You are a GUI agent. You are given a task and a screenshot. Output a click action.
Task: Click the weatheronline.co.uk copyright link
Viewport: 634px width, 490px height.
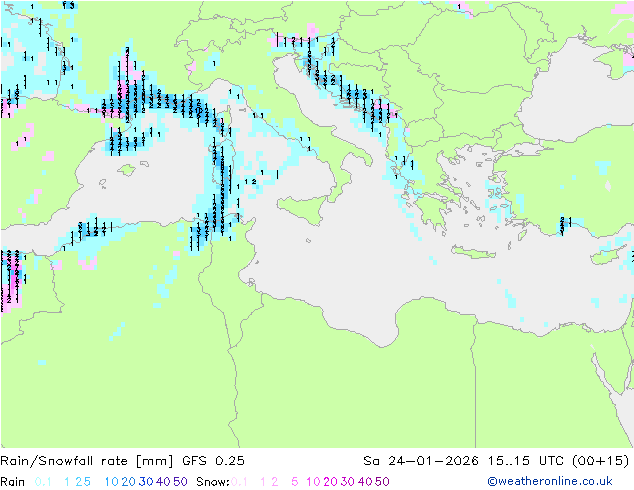point(550,481)
